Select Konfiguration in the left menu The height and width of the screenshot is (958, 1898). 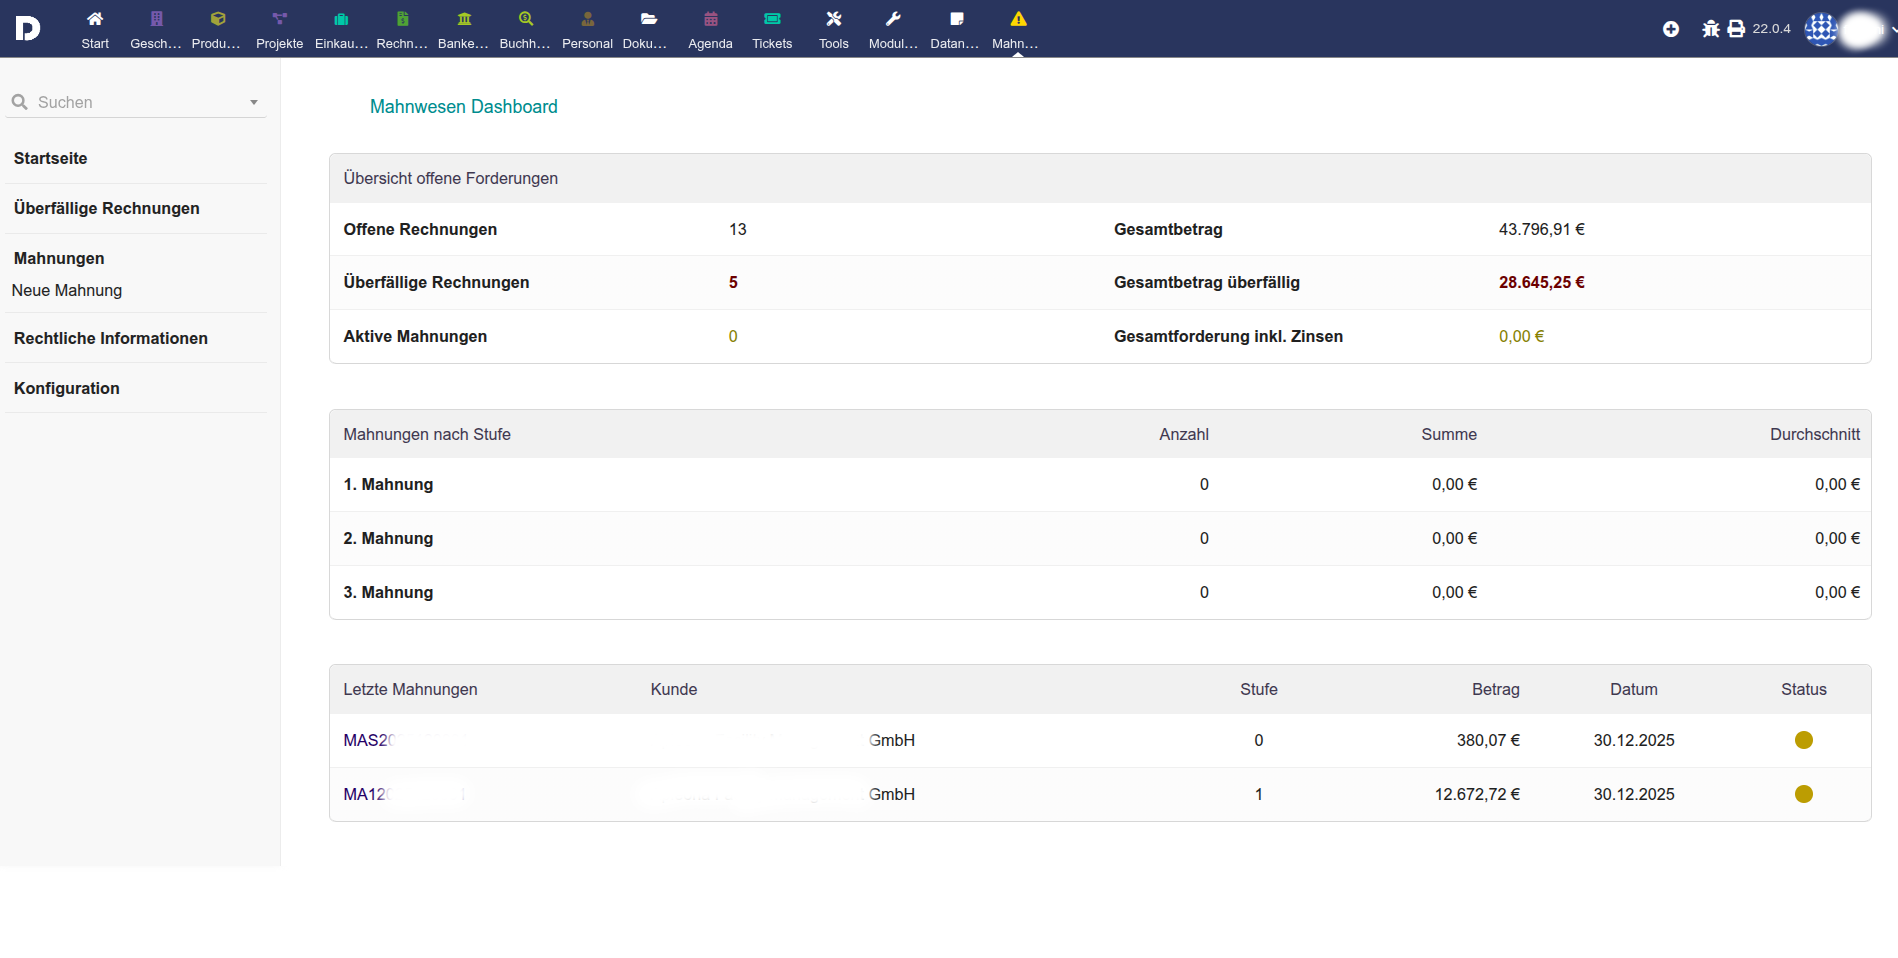tap(67, 388)
